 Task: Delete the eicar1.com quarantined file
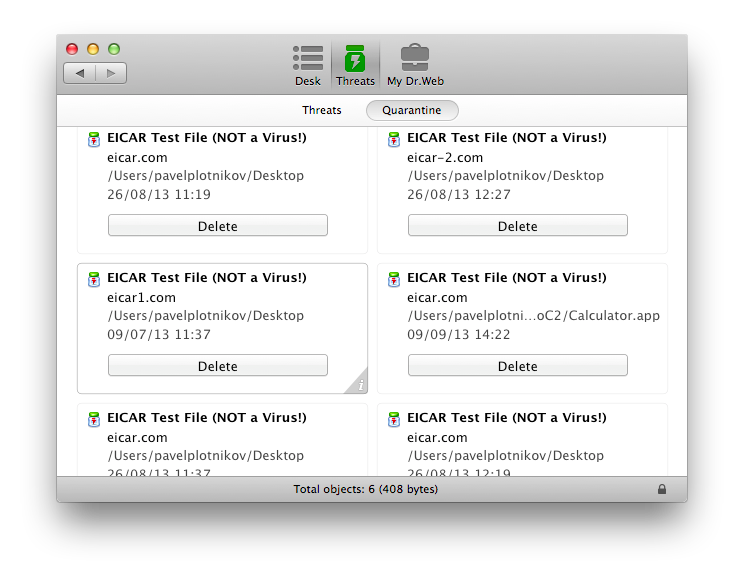tap(218, 365)
